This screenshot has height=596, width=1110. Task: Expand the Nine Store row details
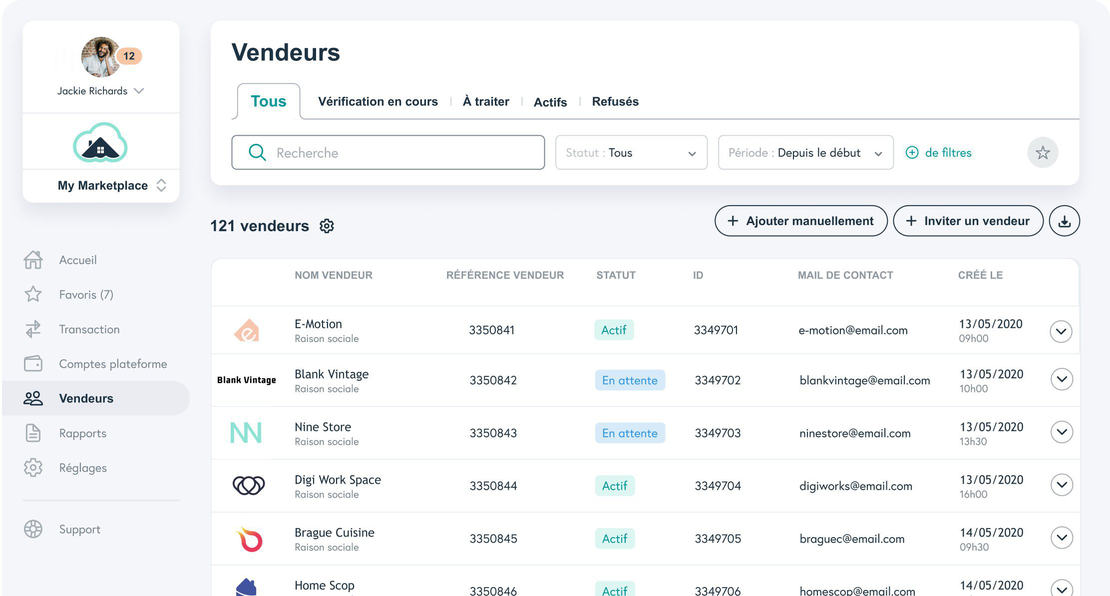(x=1061, y=432)
